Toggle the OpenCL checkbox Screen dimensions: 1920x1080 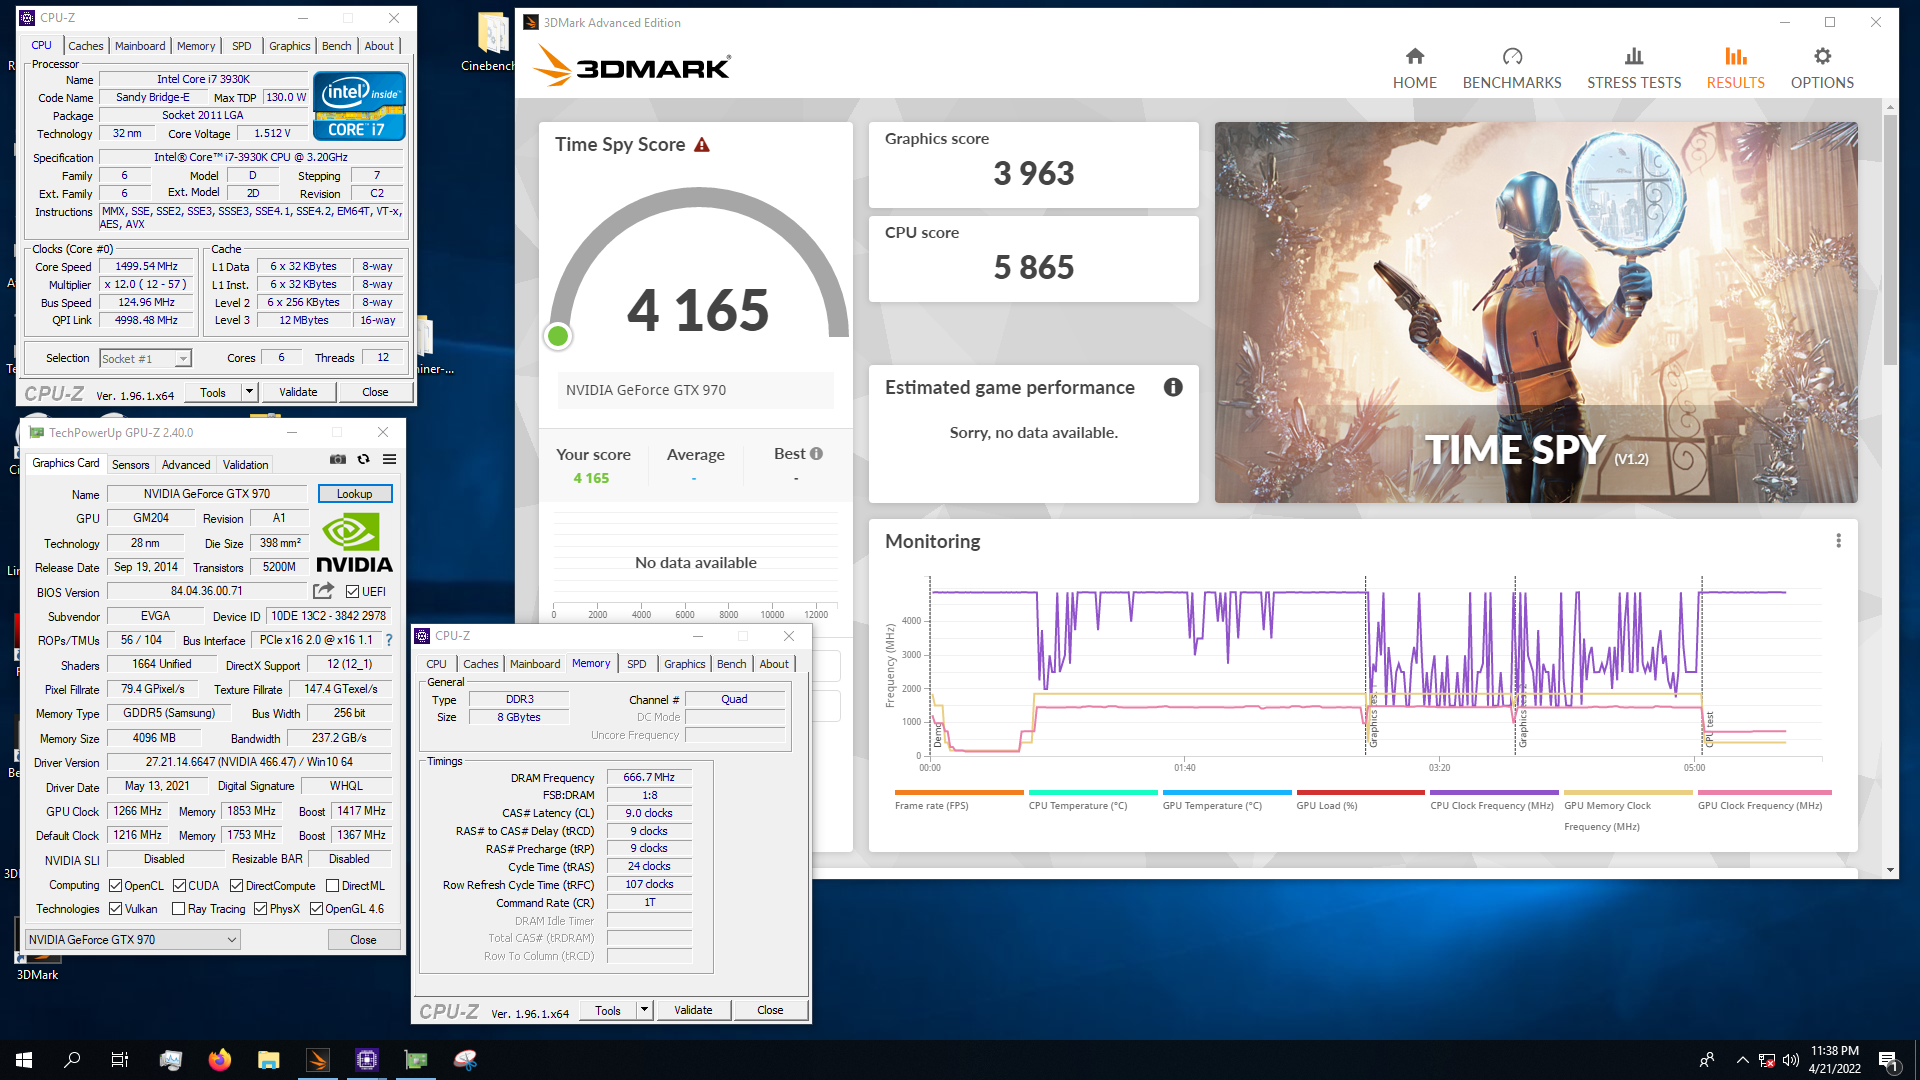[115, 886]
